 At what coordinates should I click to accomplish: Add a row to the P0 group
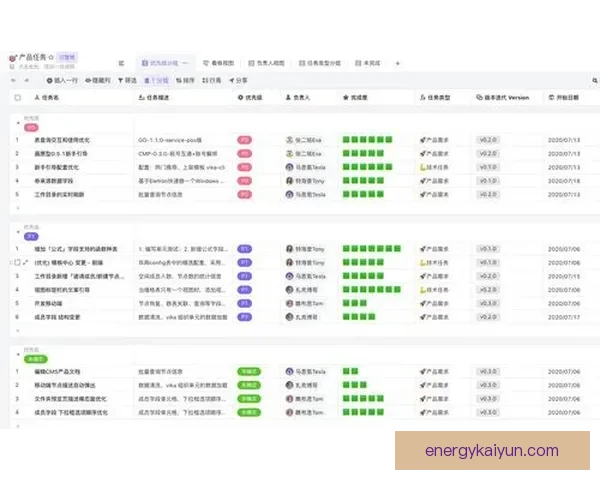(x=17, y=208)
